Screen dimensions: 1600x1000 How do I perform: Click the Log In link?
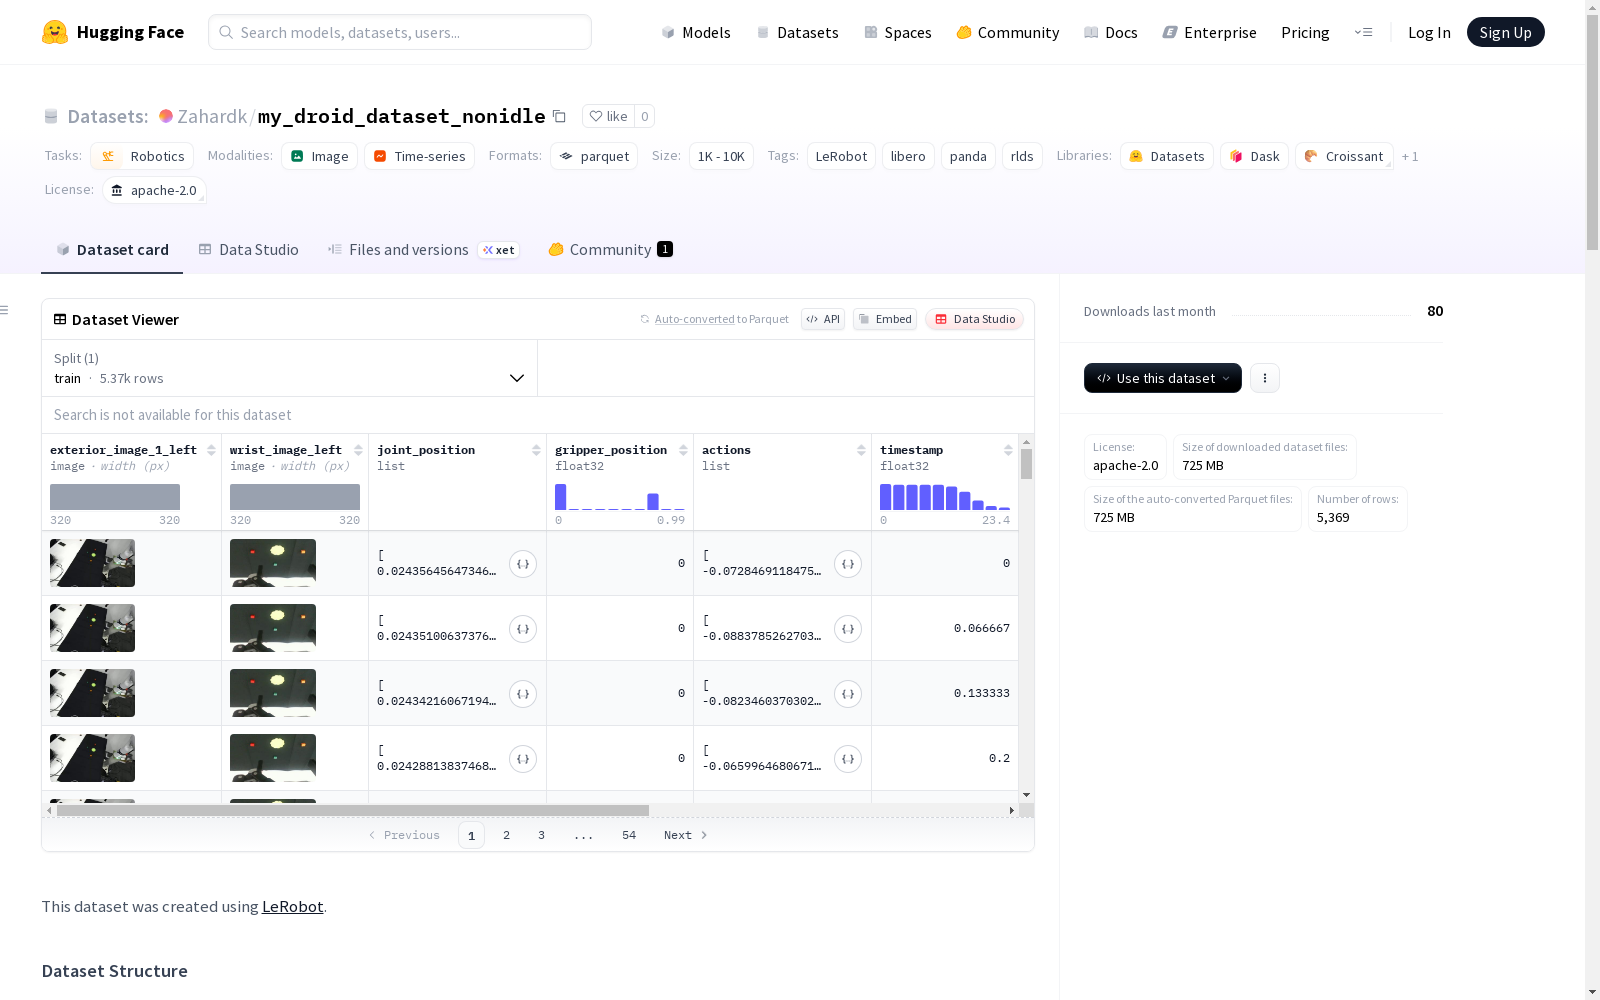(x=1429, y=32)
